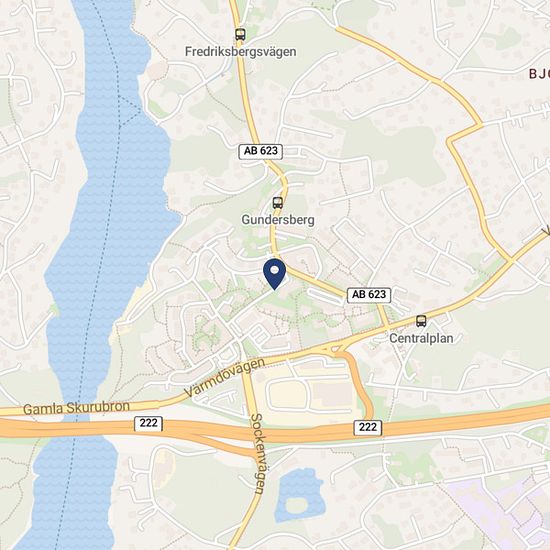Click the Fredriksbergsvägen stop label
This screenshot has height=550, width=550.
pos(241,52)
